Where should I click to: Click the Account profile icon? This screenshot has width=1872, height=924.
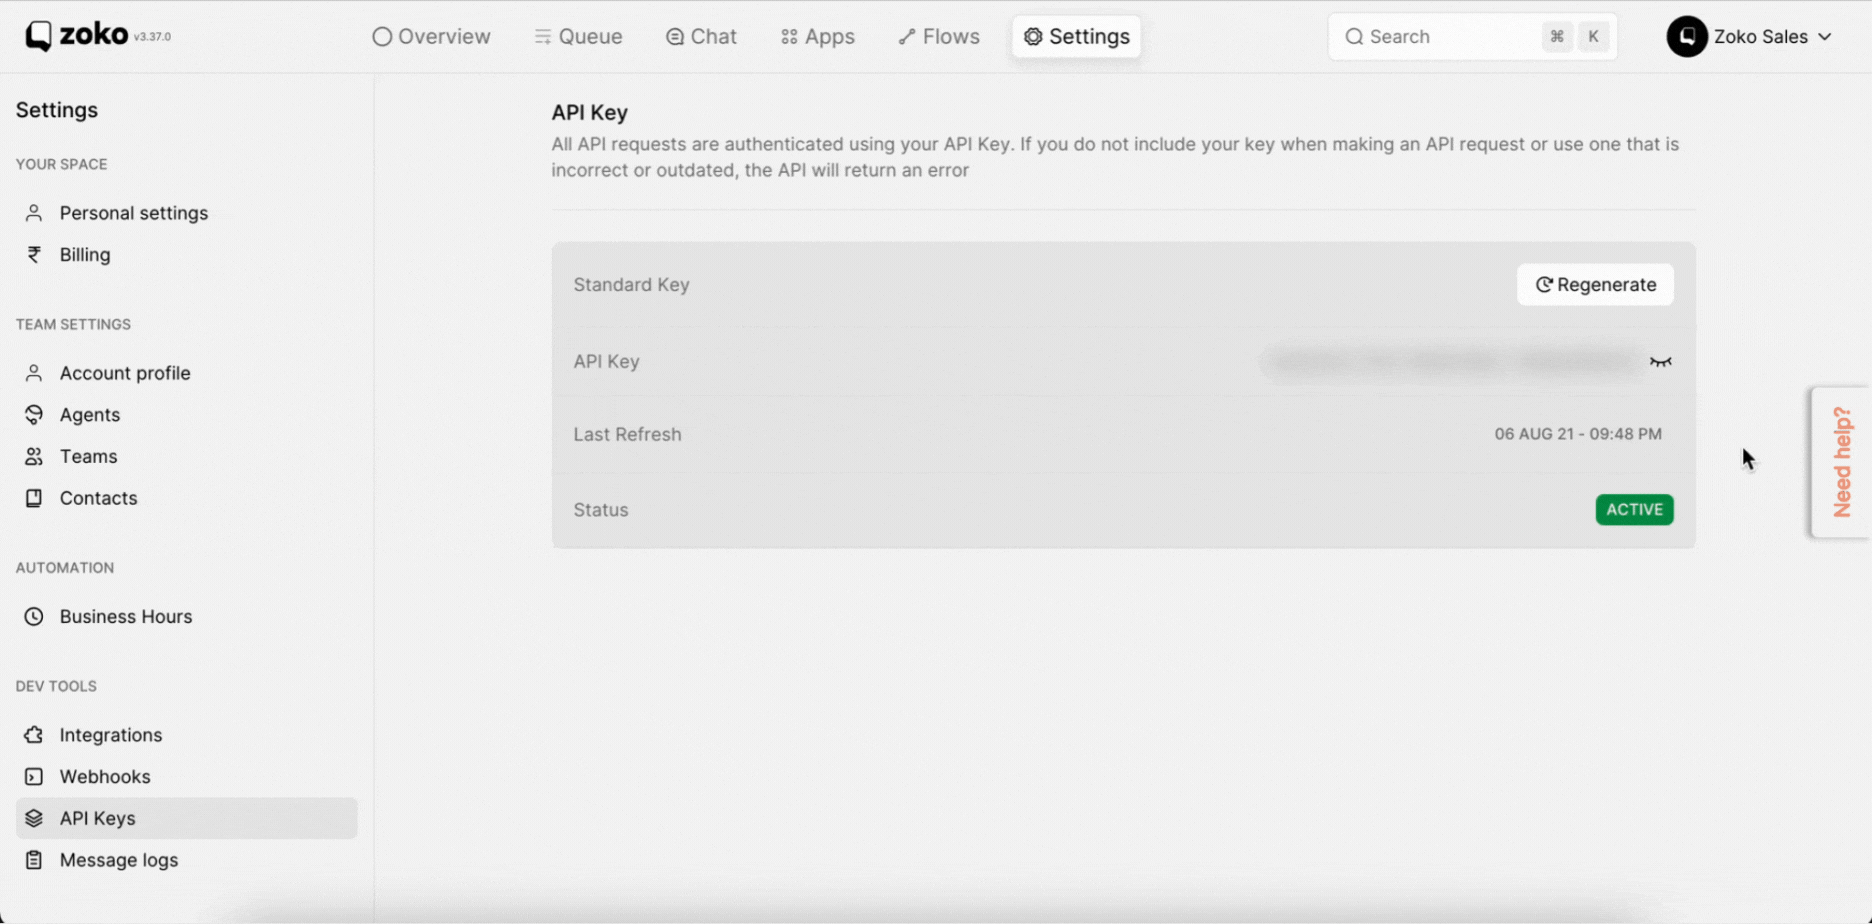tap(34, 373)
